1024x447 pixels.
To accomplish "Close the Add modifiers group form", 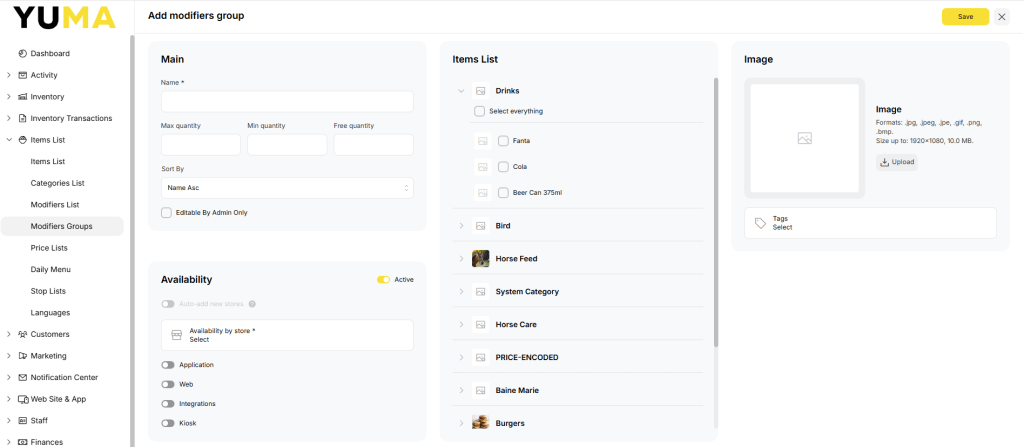I will click(1002, 17).
